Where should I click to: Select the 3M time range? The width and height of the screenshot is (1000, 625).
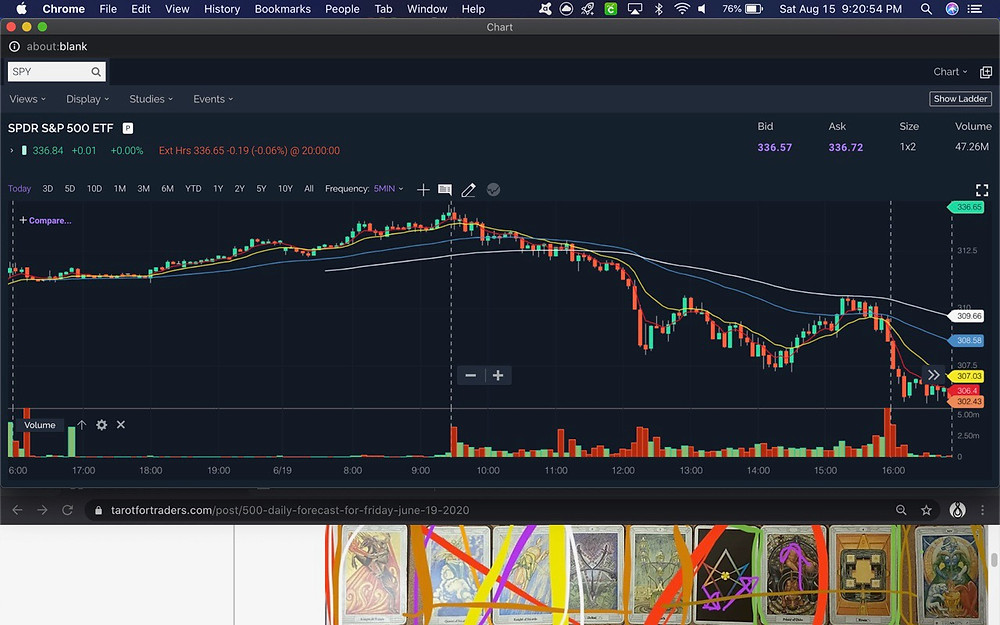point(143,189)
